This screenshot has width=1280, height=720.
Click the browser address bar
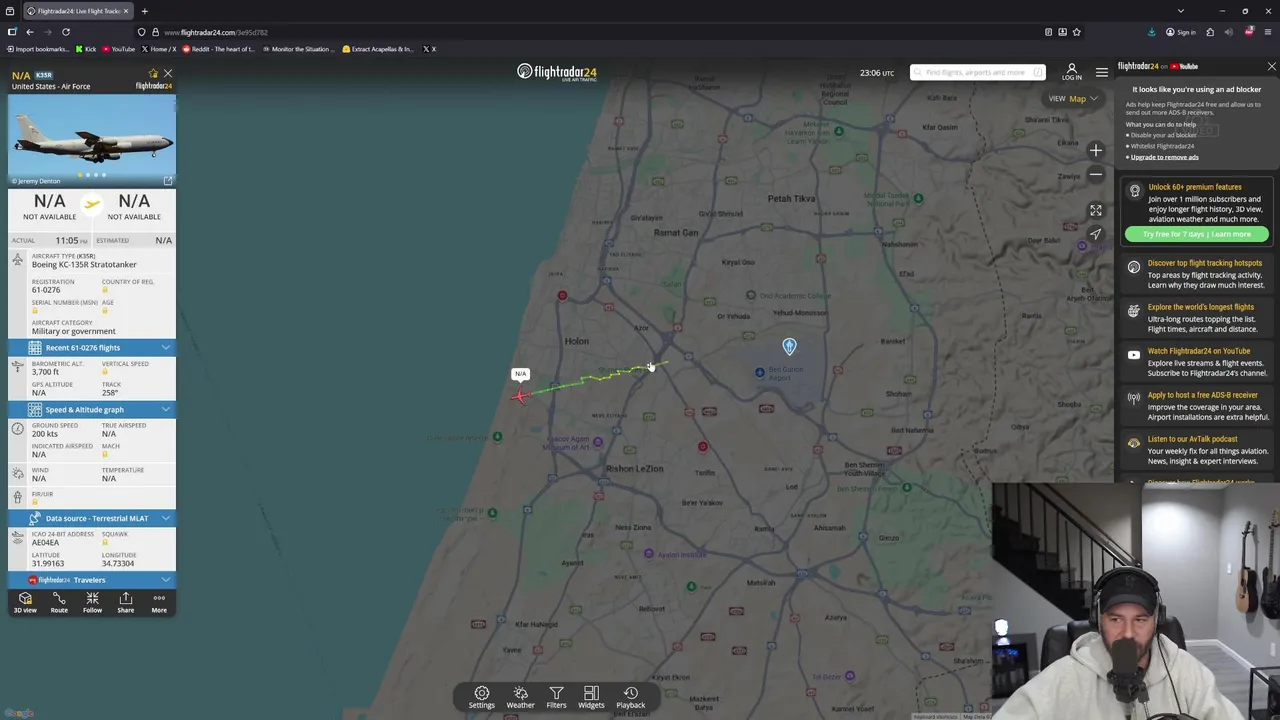[590, 32]
